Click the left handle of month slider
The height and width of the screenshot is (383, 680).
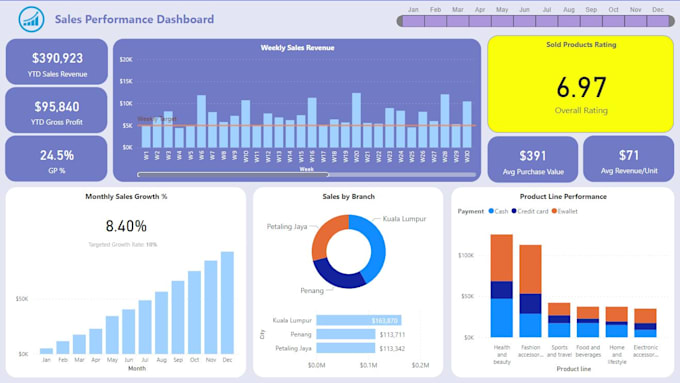pos(400,21)
